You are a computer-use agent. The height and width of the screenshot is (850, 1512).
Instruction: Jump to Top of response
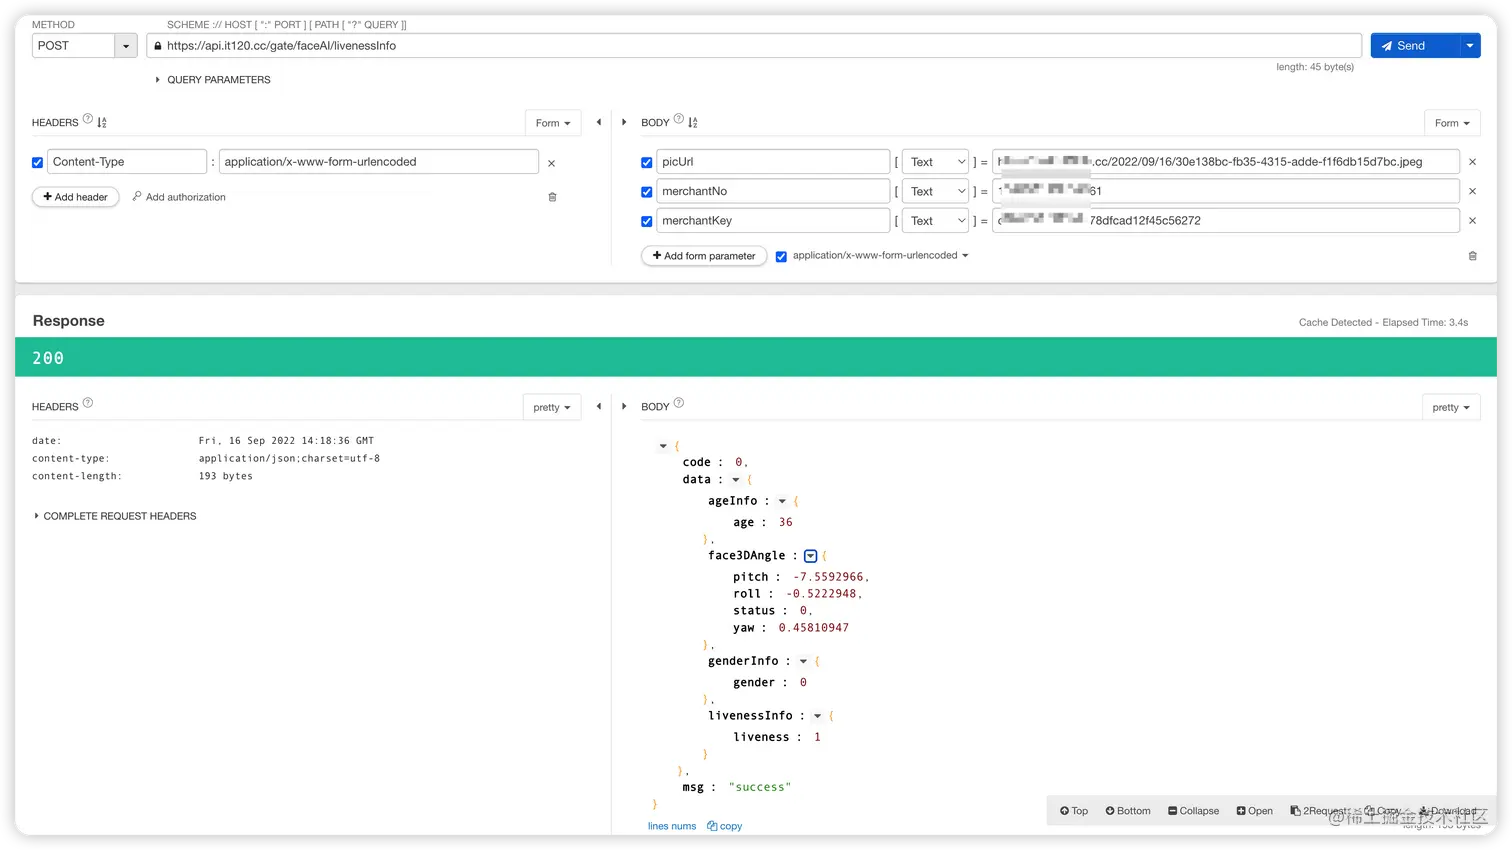pos(1074,811)
